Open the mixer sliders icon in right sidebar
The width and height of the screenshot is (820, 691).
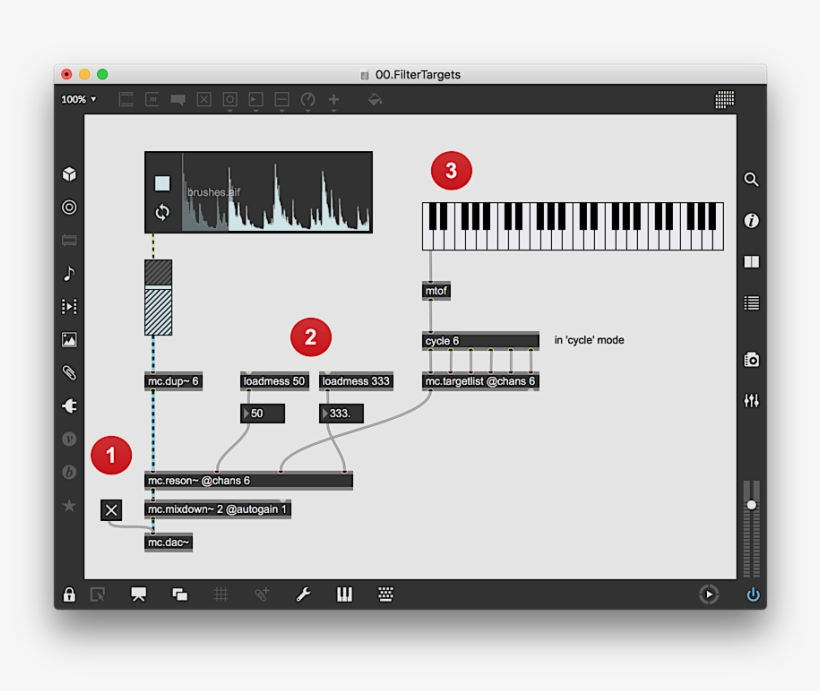[x=751, y=401]
